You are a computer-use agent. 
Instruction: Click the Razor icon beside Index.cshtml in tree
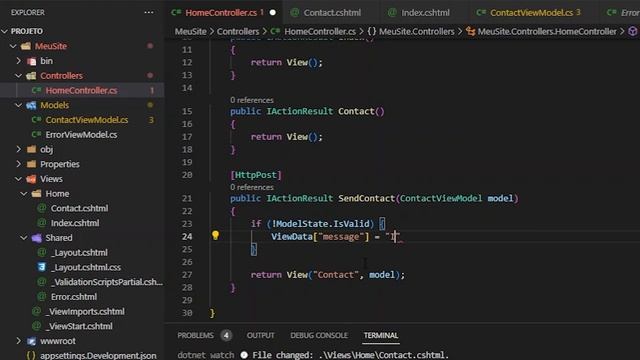pos(42,223)
